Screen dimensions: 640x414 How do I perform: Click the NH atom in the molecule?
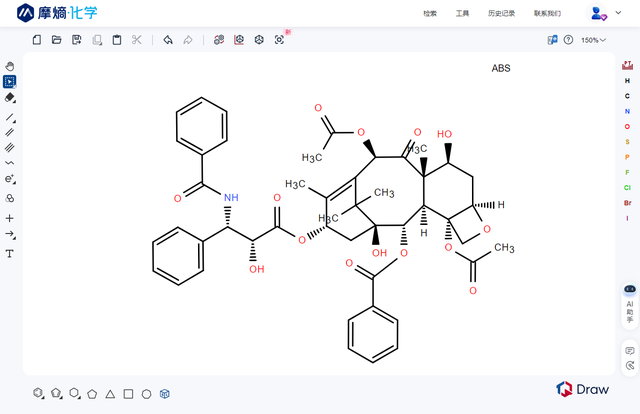[231, 198]
